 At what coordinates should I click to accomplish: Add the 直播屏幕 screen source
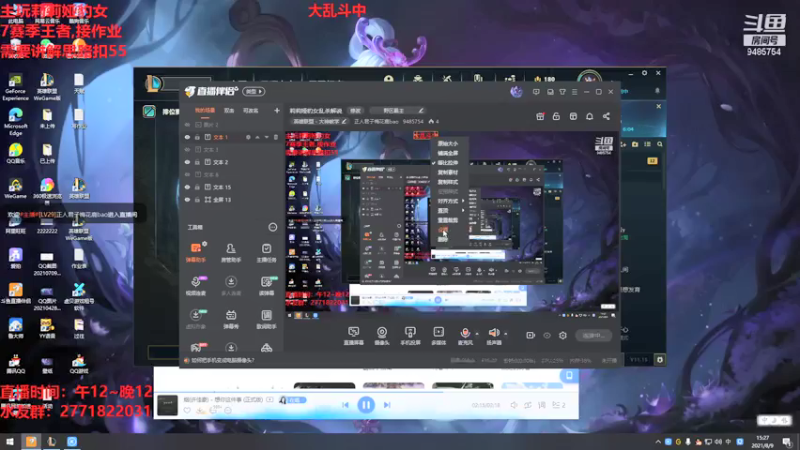point(354,336)
